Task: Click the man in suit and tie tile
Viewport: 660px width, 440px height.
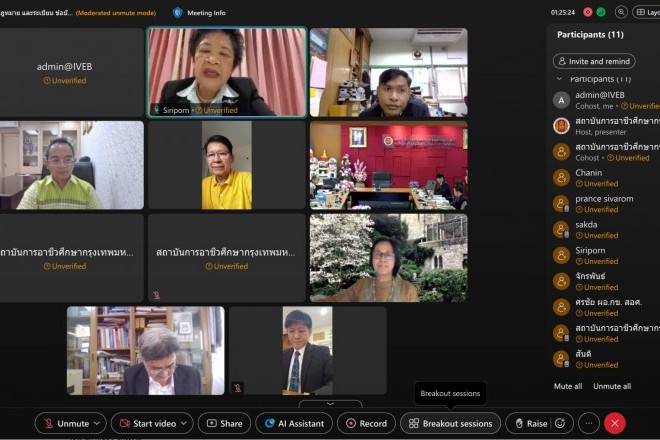Action: (308, 350)
